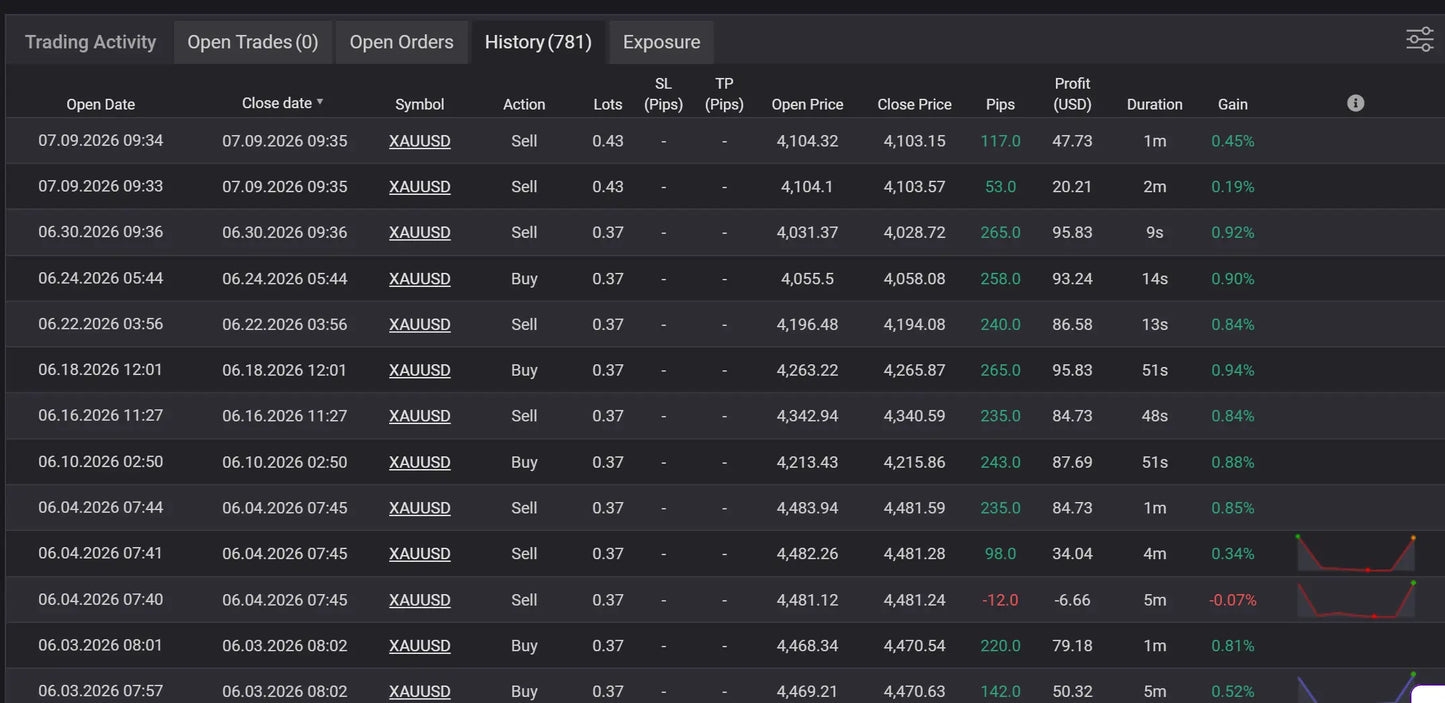Open XAUUSD link for 06.24.2026 05:44 trade
1445x703 pixels.
[419, 279]
